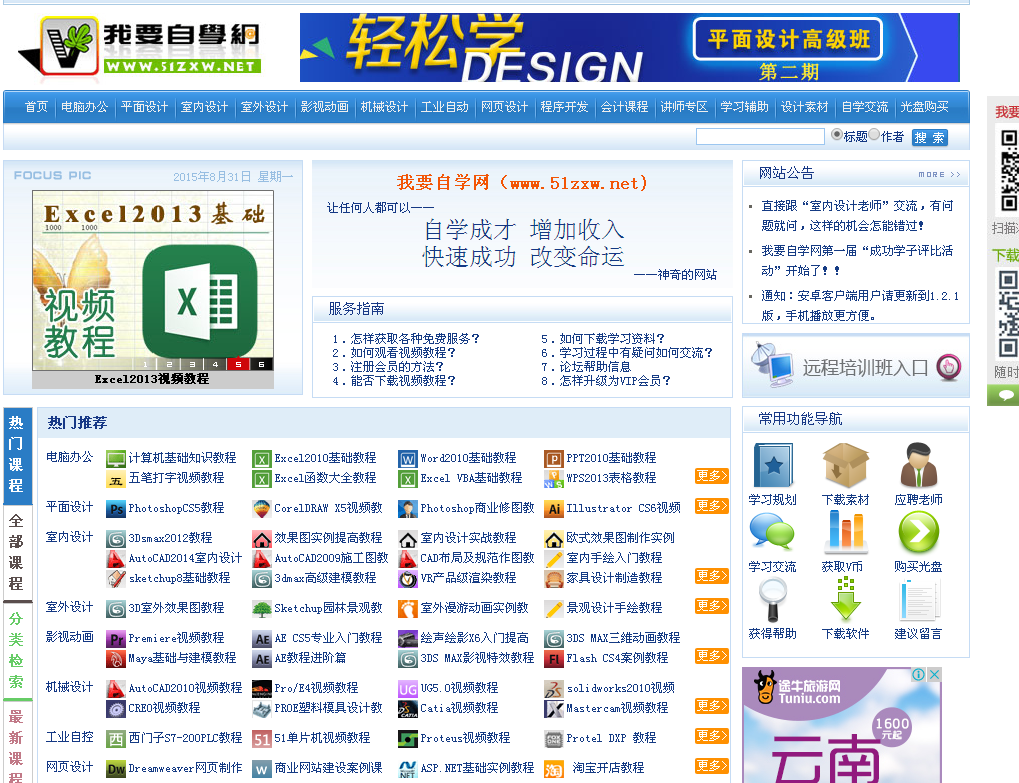The height and width of the screenshot is (783, 1019).
Task: Expand 更多 for 机械设计 courses
Action: (x=712, y=706)
